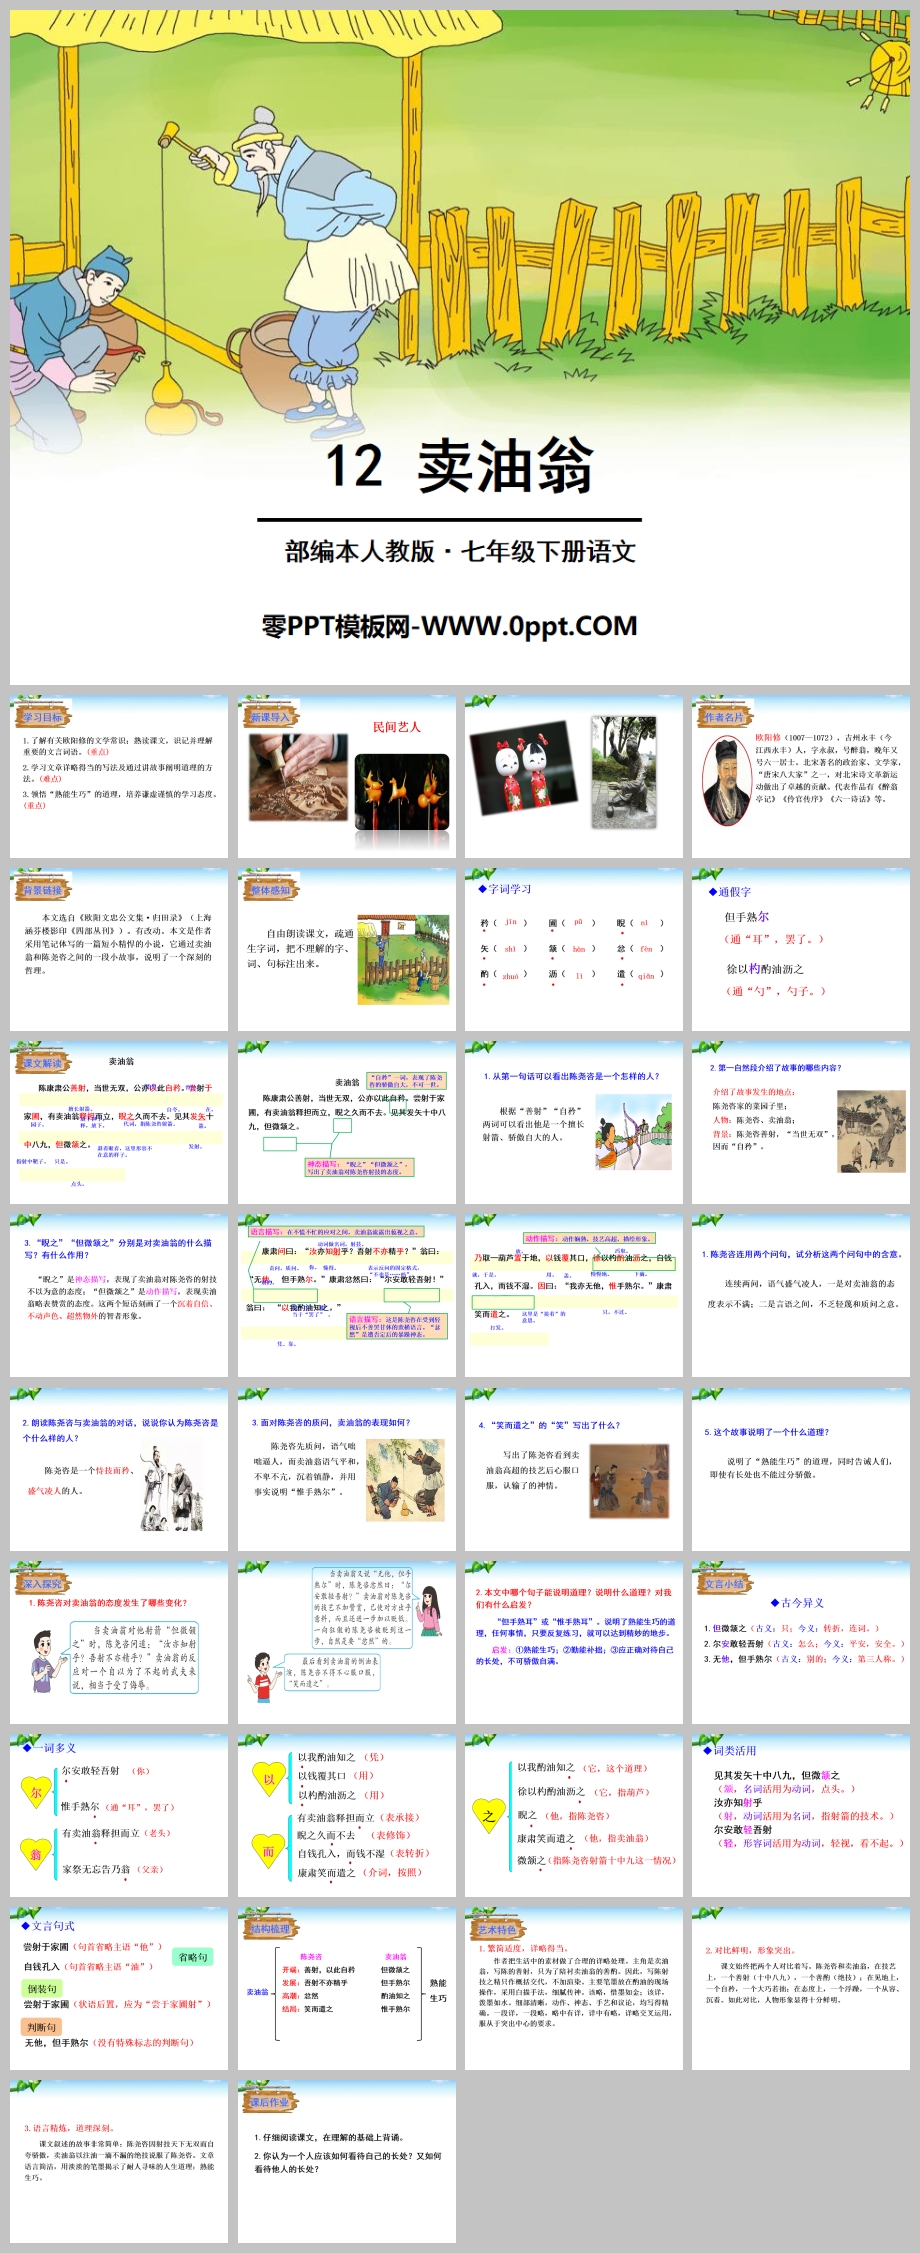Open the 学习目标 slide thumbnail
The image size is (920, 2253).
tap(119, 776)
